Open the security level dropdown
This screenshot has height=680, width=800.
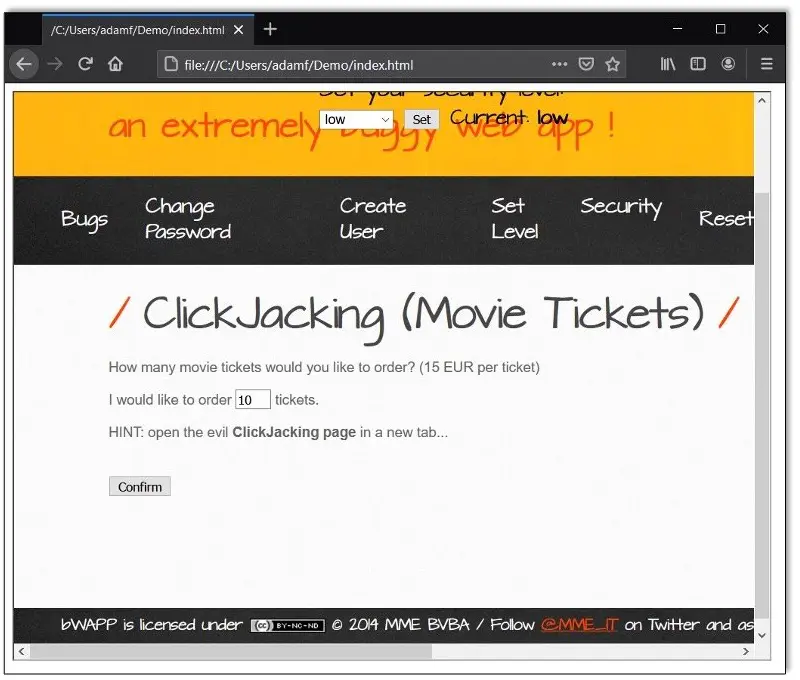pos(356,119)
